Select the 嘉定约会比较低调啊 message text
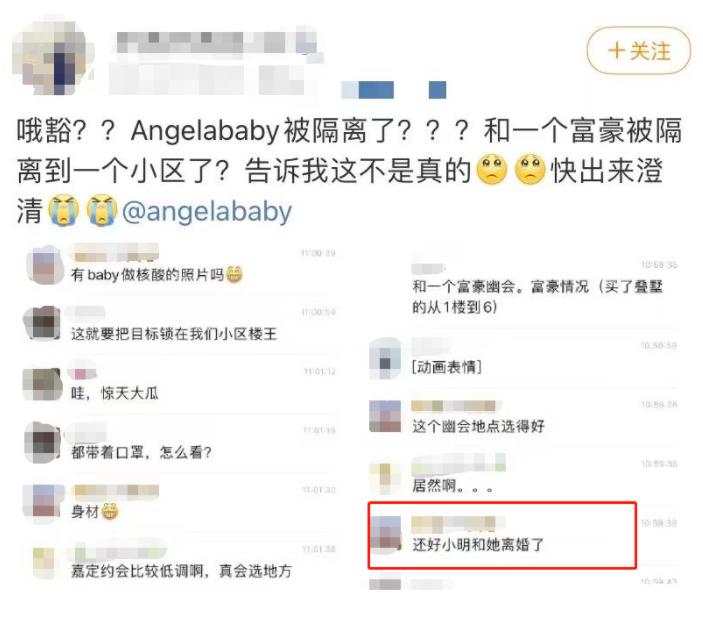Image resolution: width=703 pixels, height=623 pixels. pyautogui.click(x=182, y=571)
